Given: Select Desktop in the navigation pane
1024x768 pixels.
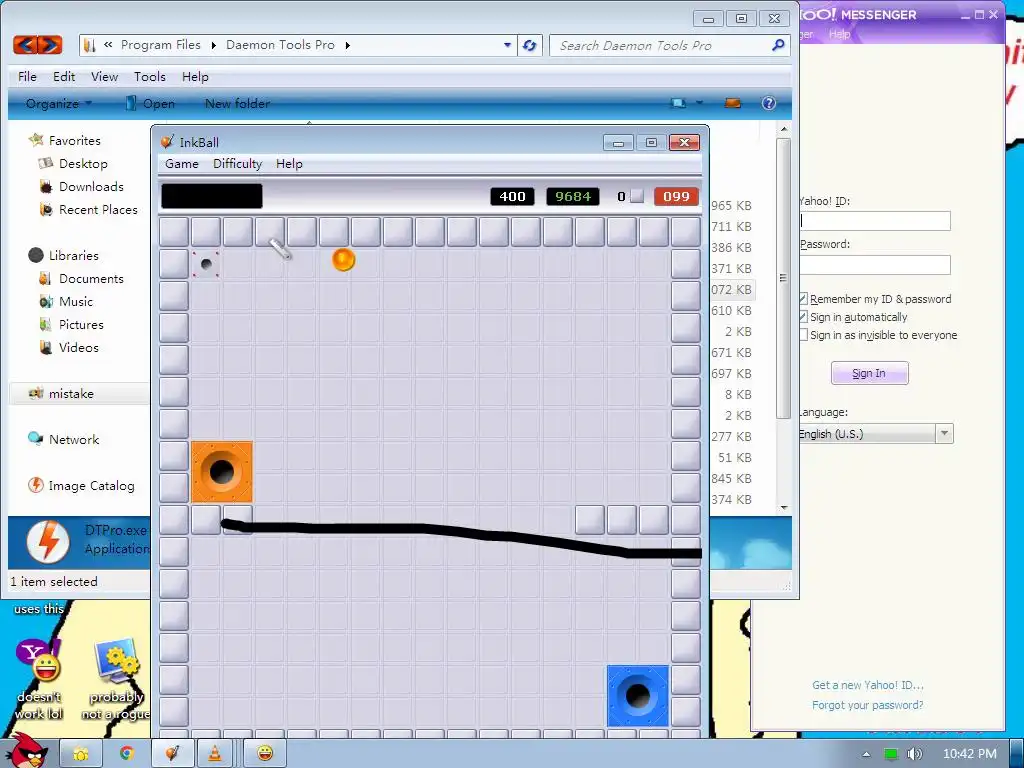Looking at the screenshot, I should [83, 163].
